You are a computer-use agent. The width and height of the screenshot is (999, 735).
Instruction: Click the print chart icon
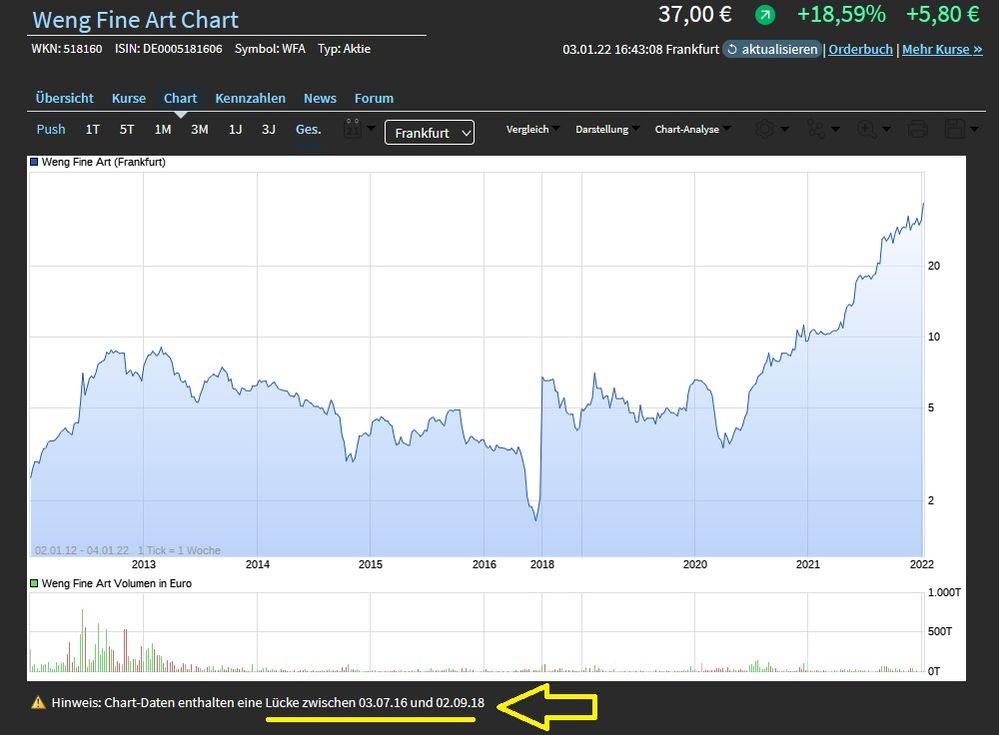coord(917,129)
